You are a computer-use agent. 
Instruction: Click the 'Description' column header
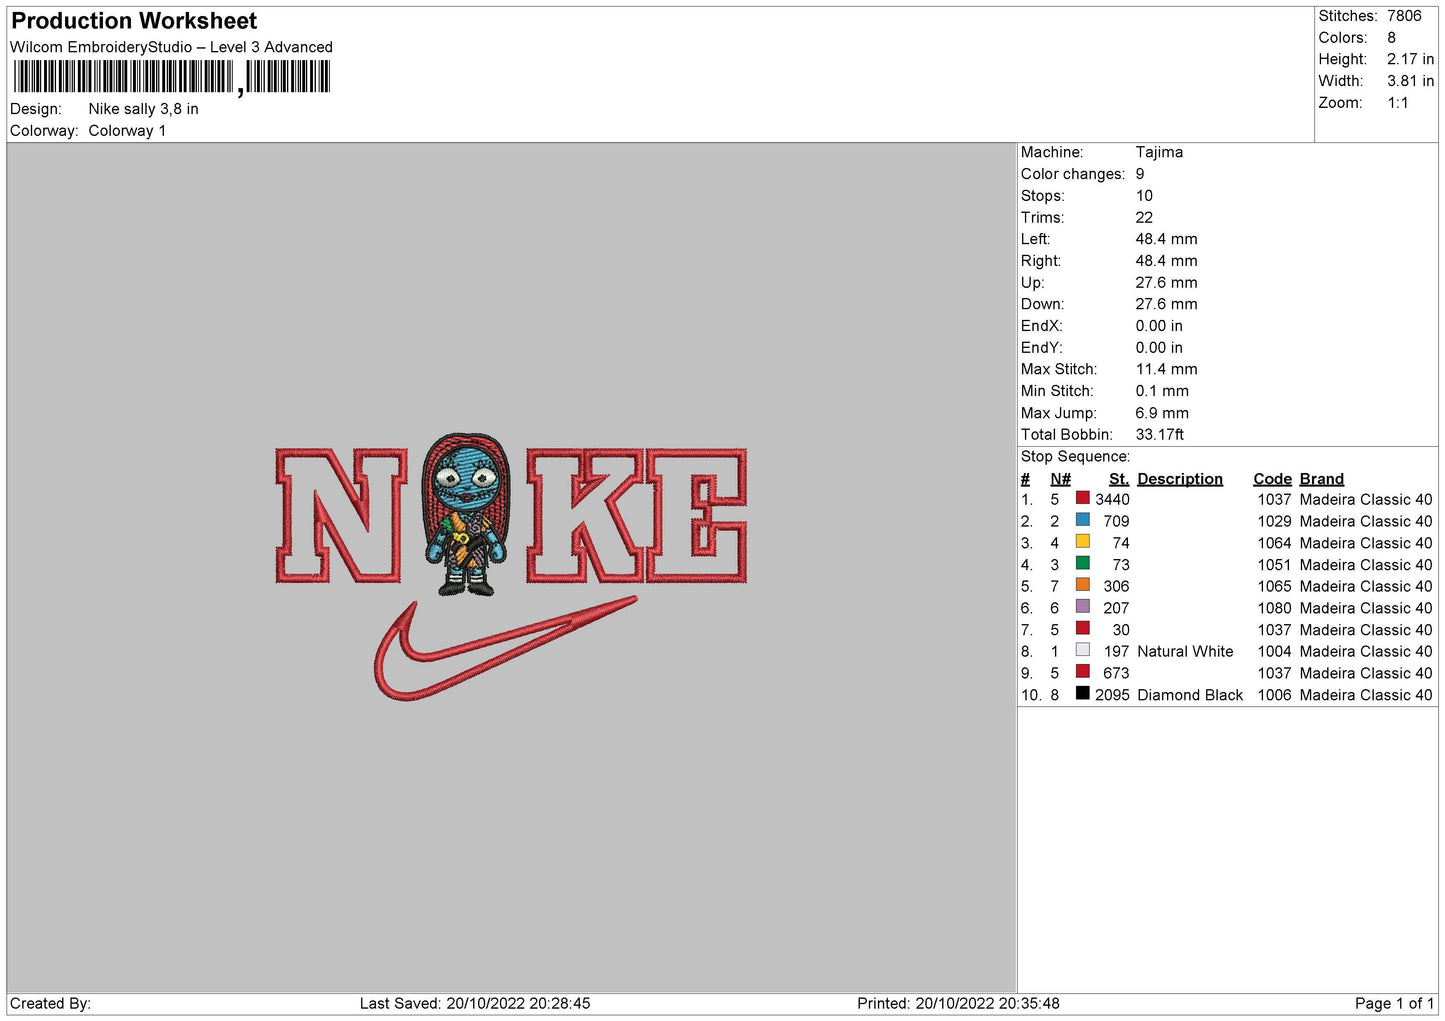point(1180,479)
